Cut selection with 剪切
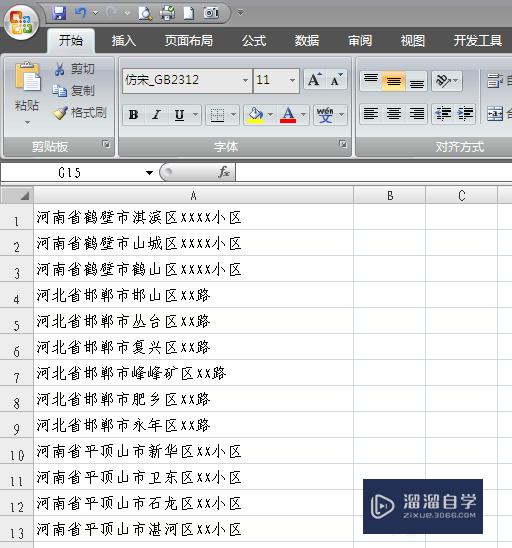The width and height of the screenshot is (512, 548). 75,69
